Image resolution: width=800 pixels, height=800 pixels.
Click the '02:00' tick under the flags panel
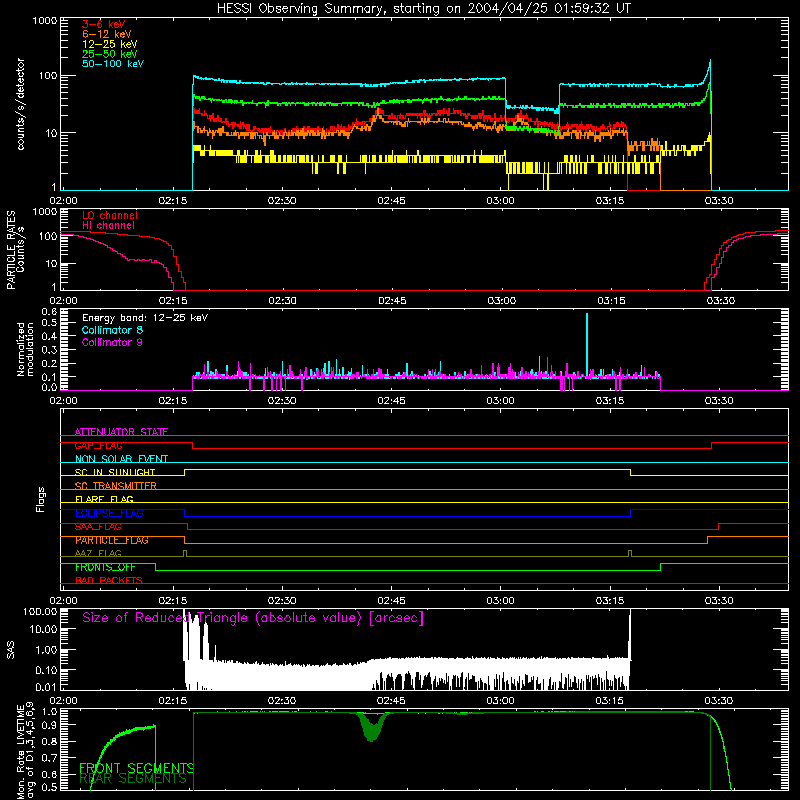pyautogui.click(x=63, y=601)
